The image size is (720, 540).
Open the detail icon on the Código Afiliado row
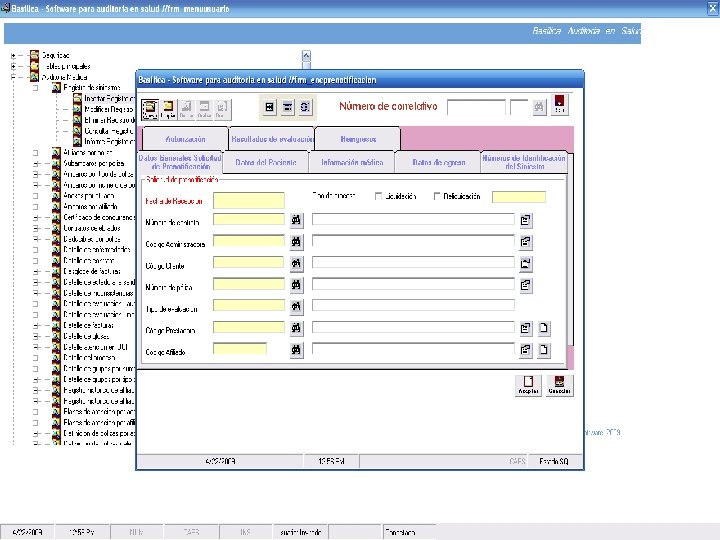[x=526, y=350]
